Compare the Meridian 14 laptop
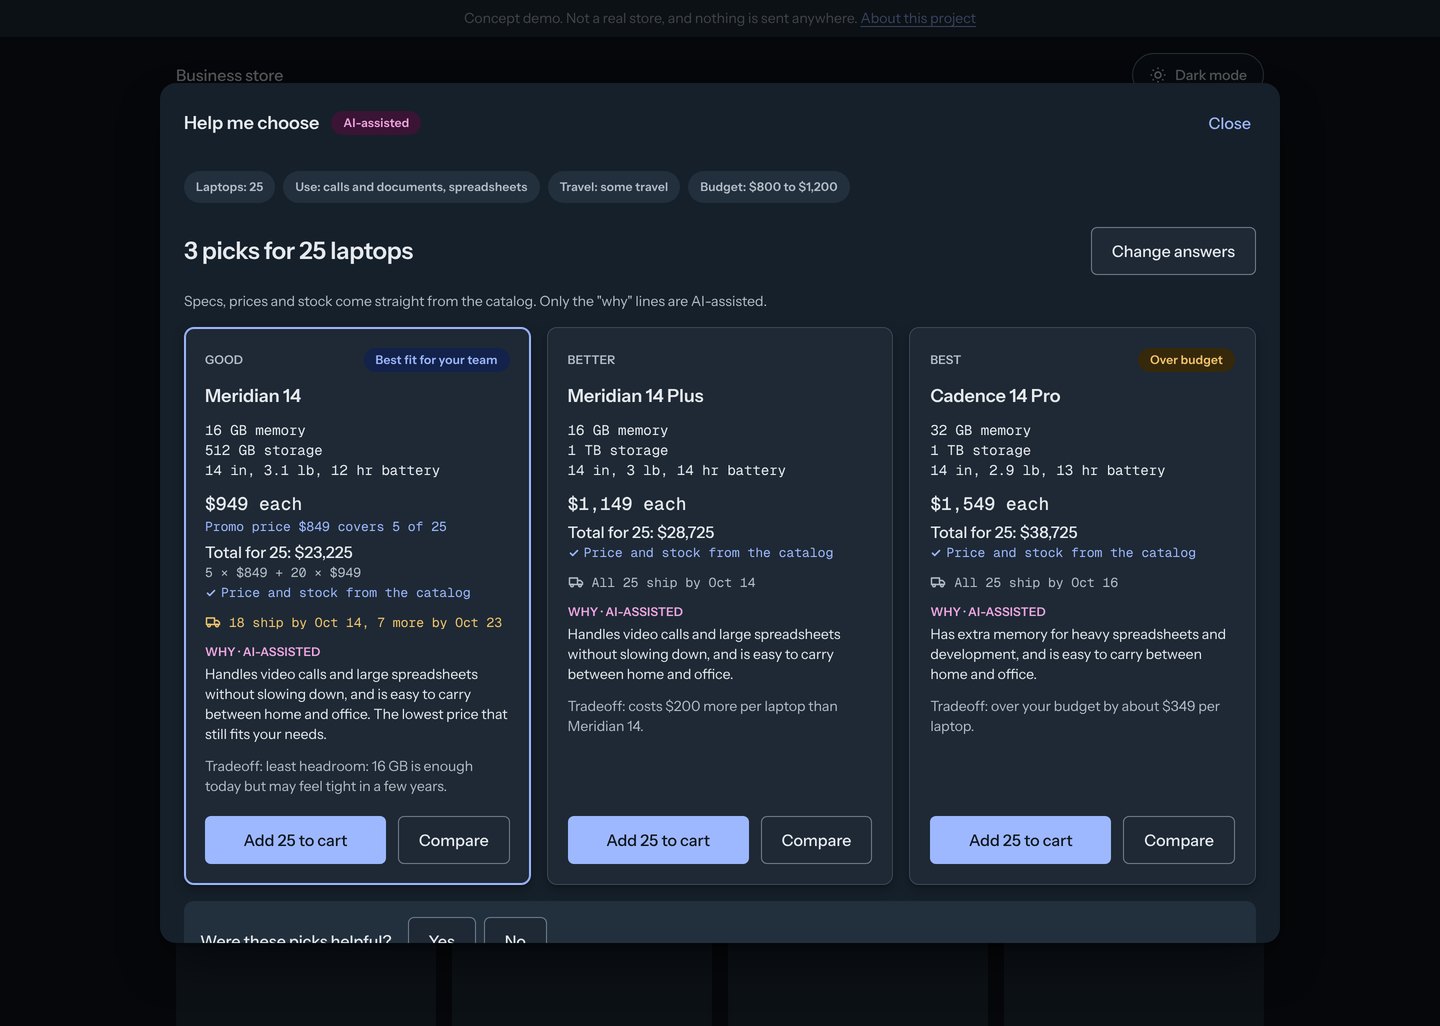Image resolution: width=1440 pixels, height=1026 pixels. coord(454,840)
